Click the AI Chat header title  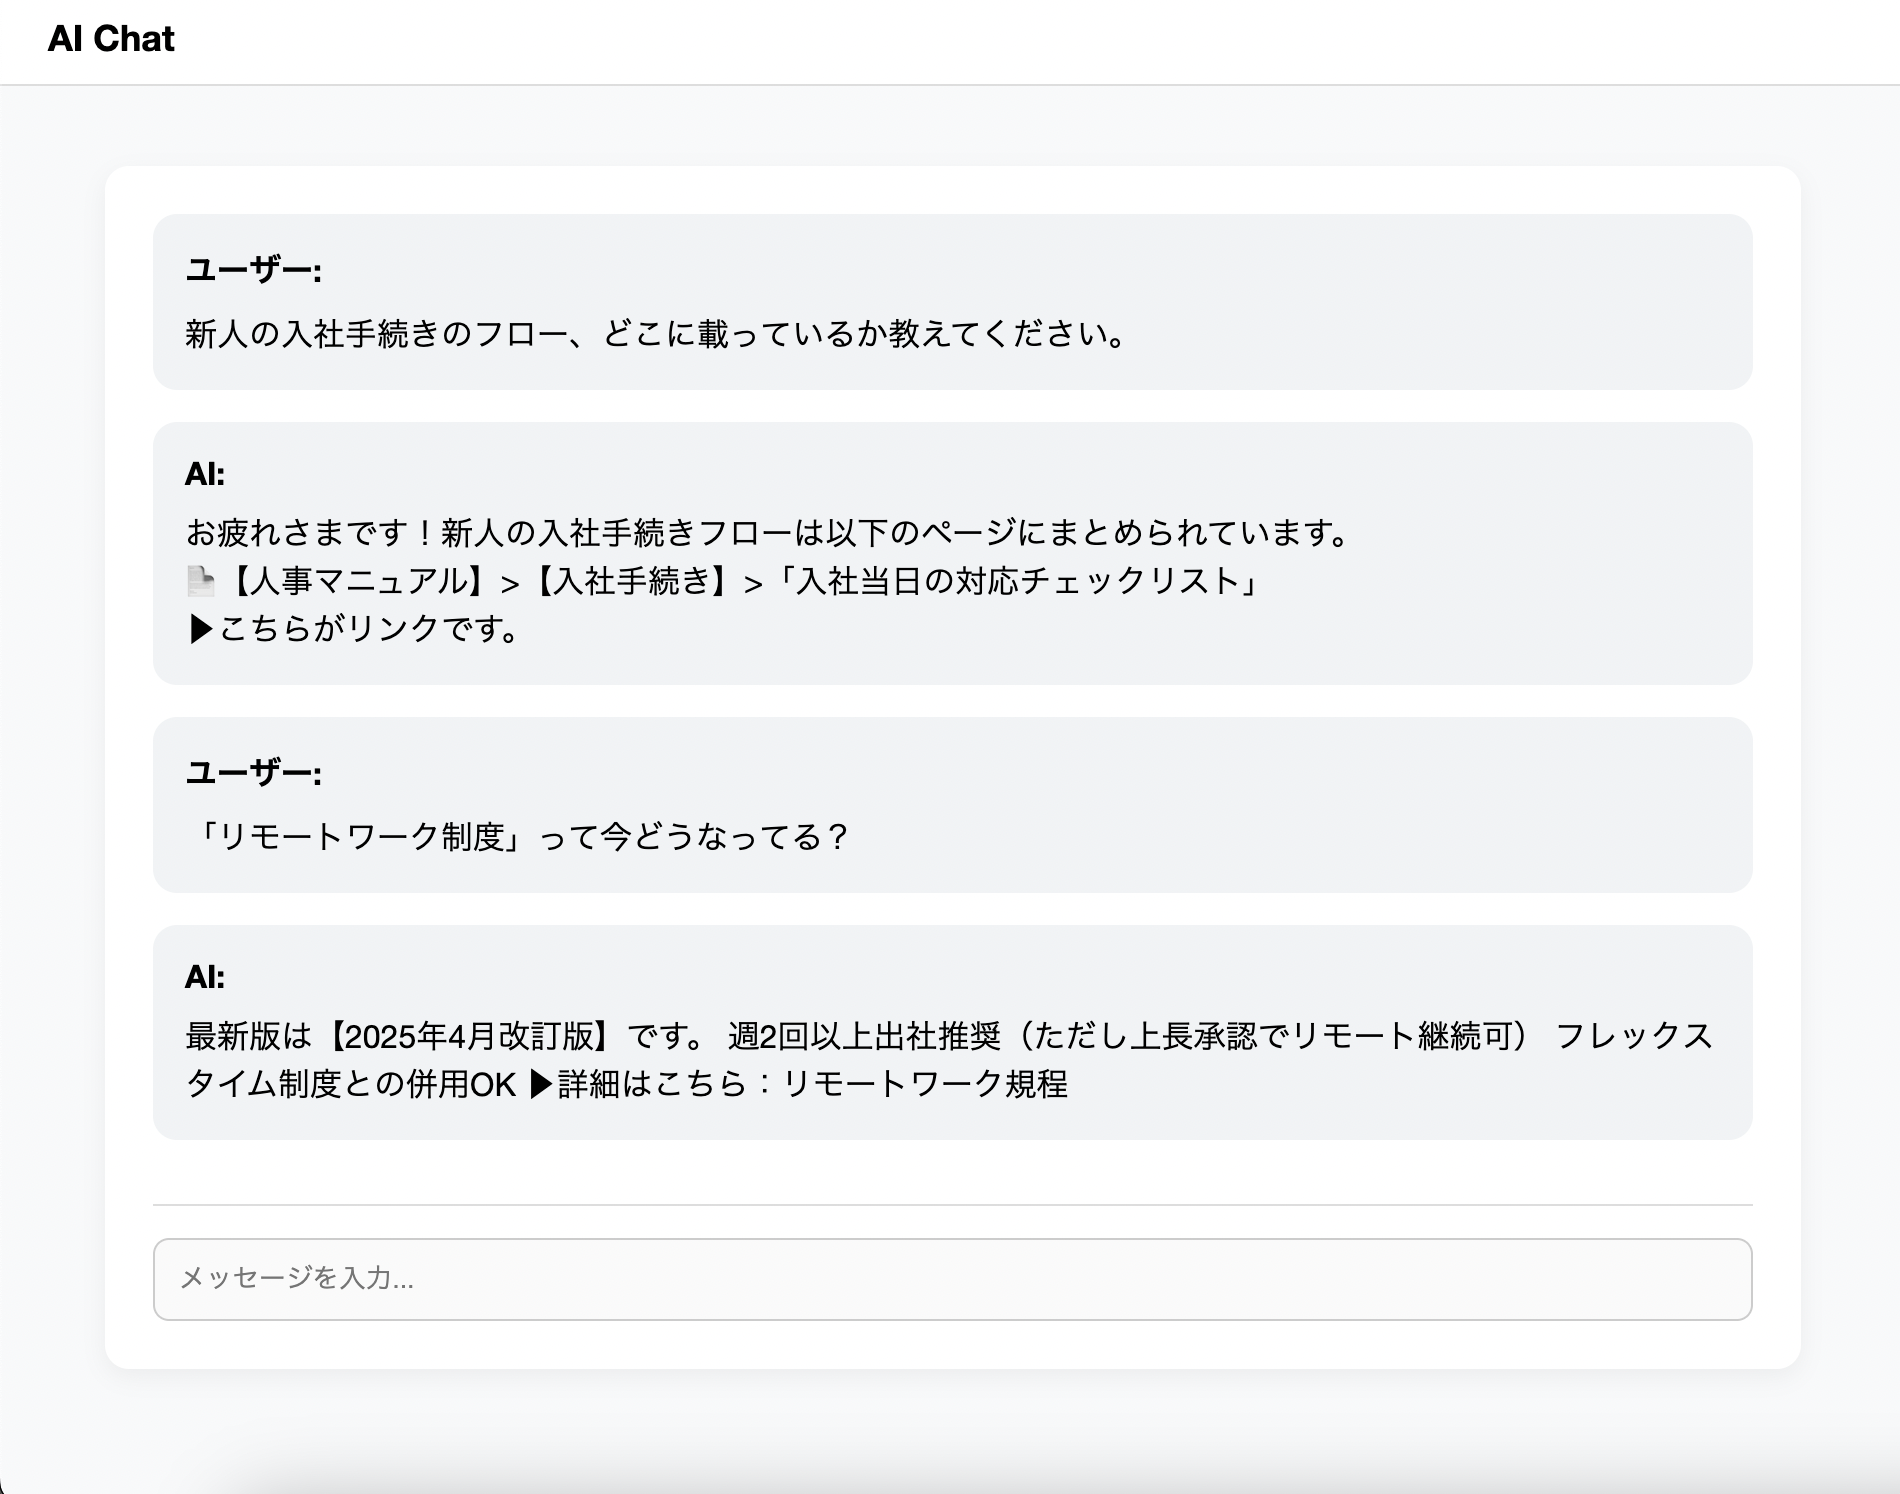(x=111, y=39)
